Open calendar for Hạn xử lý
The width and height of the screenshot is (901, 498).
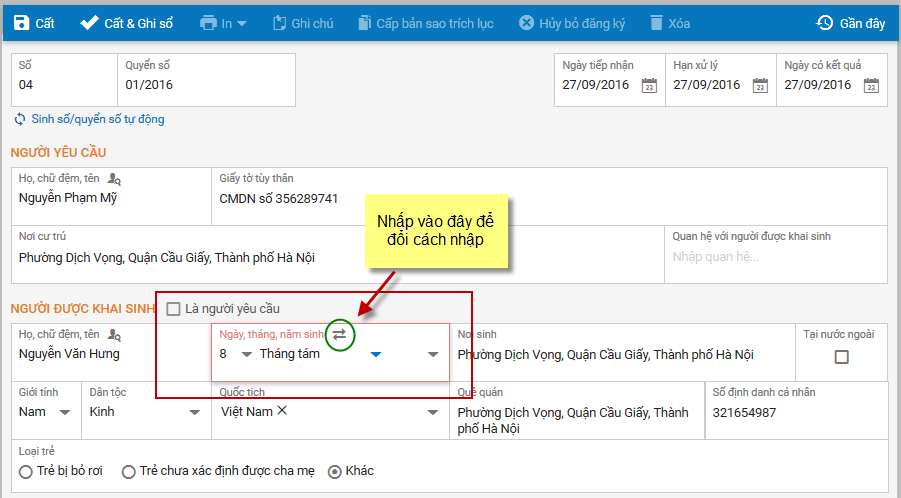point(760,85)
